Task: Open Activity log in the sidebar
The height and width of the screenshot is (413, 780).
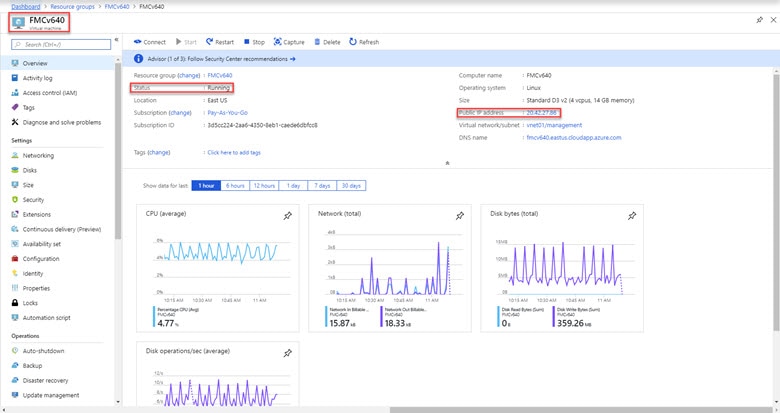Action: click(x=38, y=77)
